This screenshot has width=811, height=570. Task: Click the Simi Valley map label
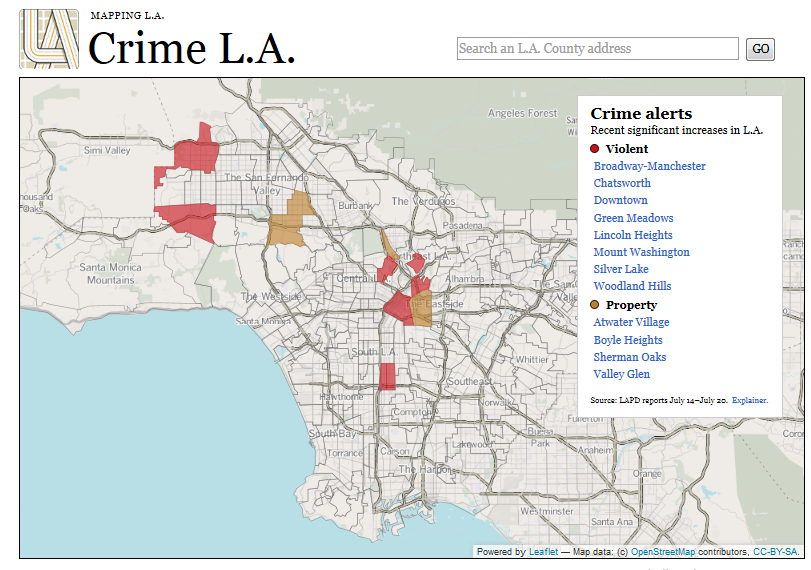pos(107,151)
